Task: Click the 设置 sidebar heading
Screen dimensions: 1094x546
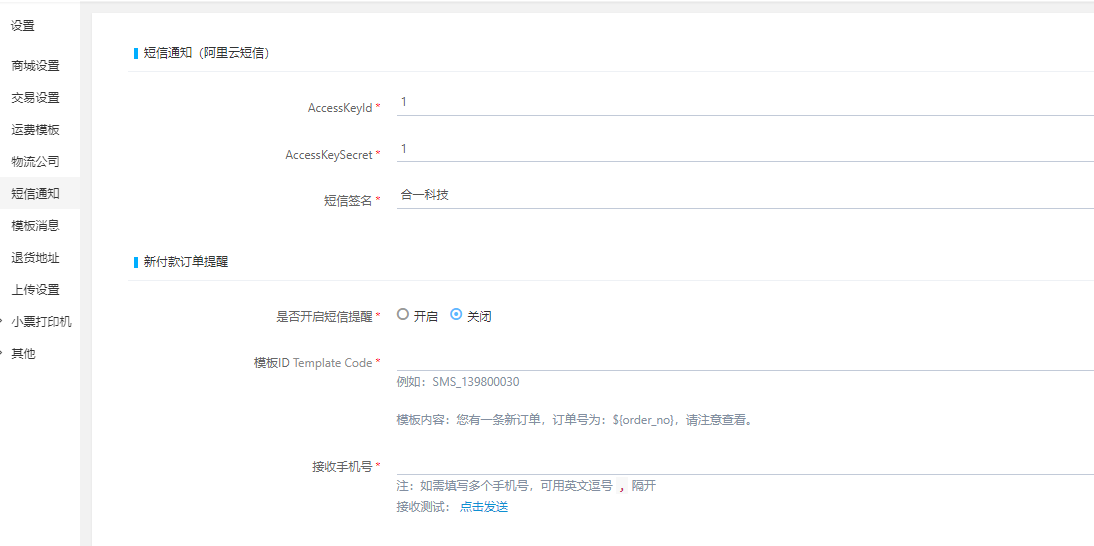Action: (x=22, y=26)
